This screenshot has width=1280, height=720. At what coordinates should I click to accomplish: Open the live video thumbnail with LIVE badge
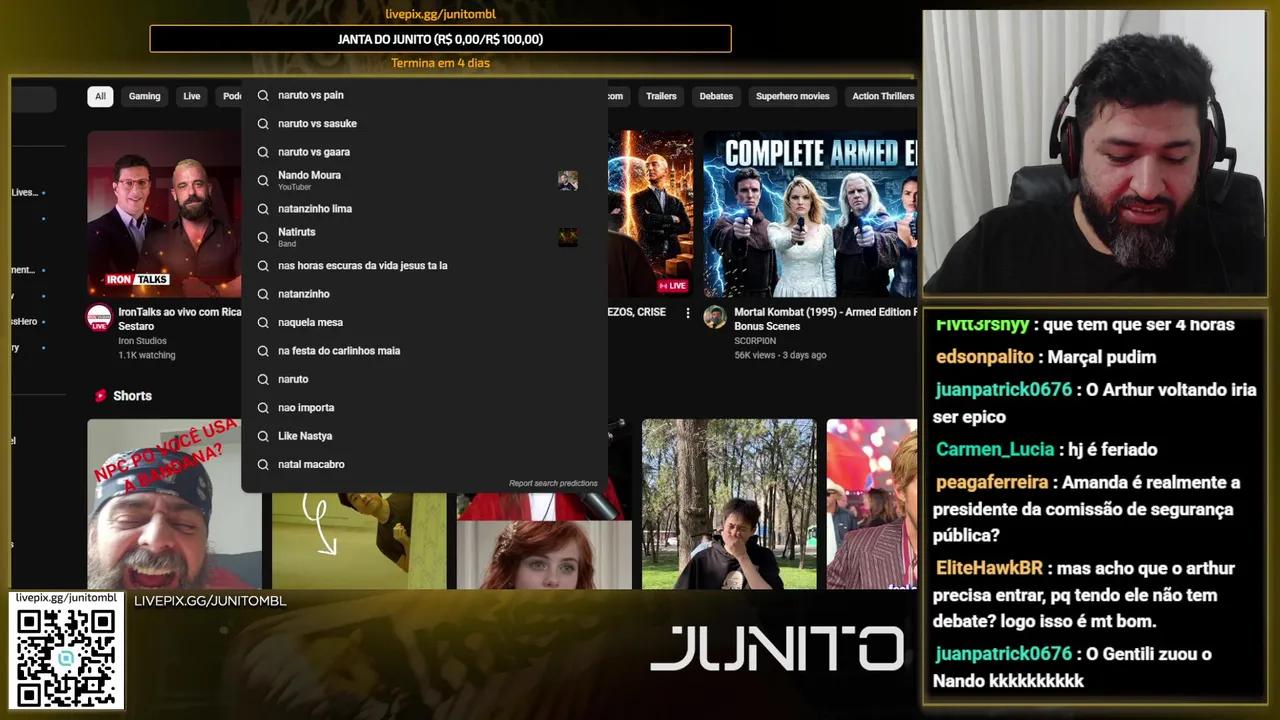point(651,214)
